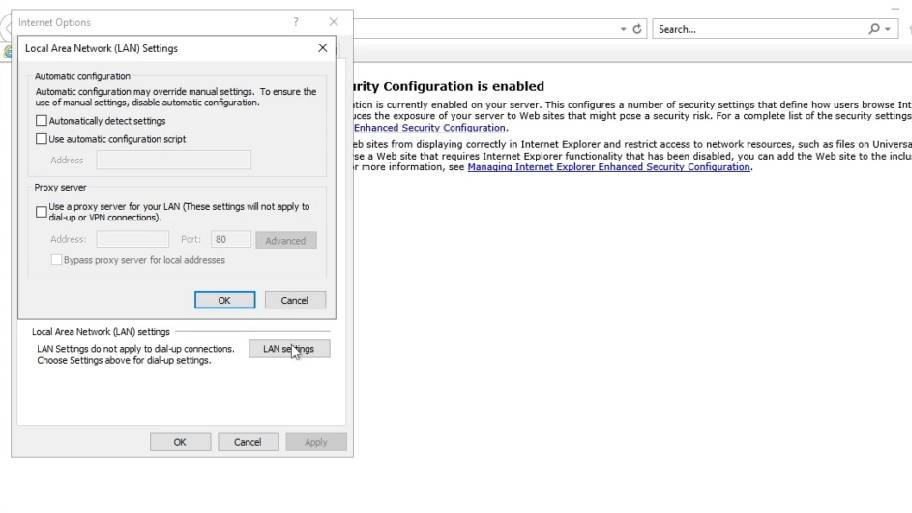Click Cancel in Internet Options dialog

point(248,442)
